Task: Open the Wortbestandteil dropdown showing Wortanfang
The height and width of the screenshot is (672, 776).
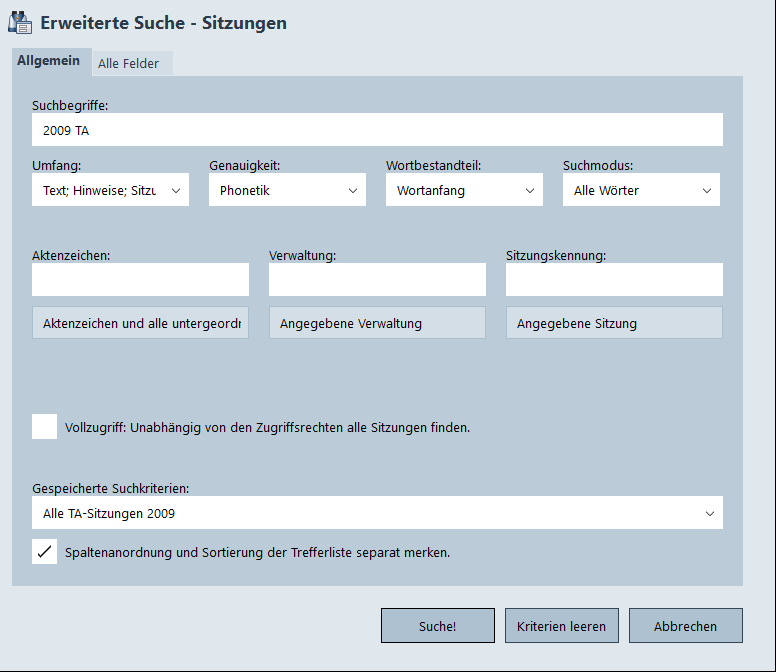Action: (464, 190)
